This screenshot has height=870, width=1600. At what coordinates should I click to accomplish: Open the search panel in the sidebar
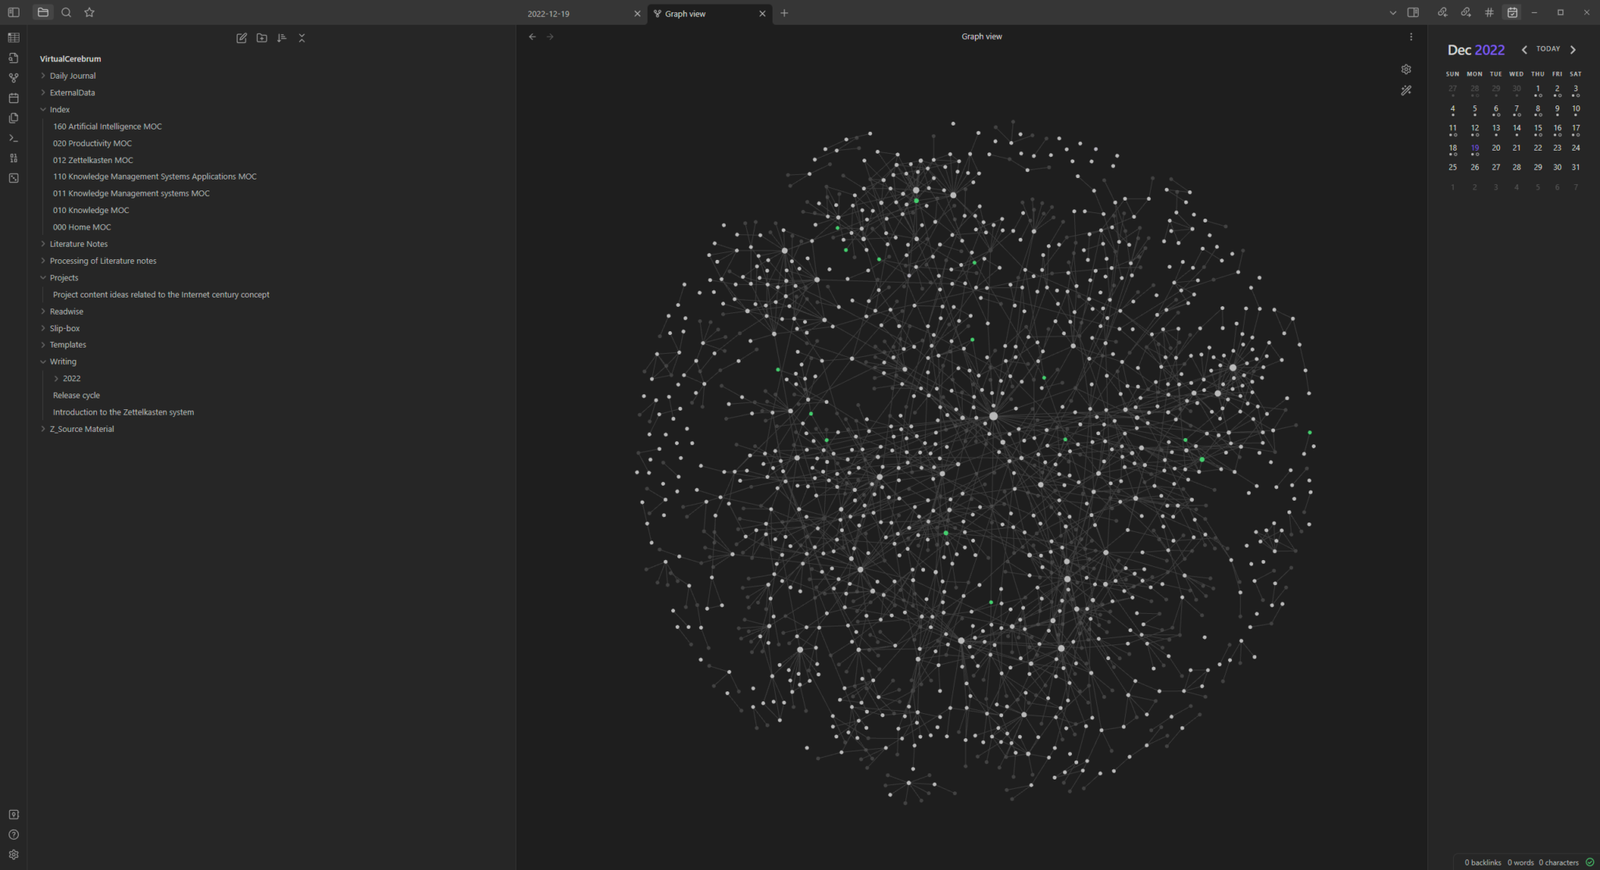(66, 13)
